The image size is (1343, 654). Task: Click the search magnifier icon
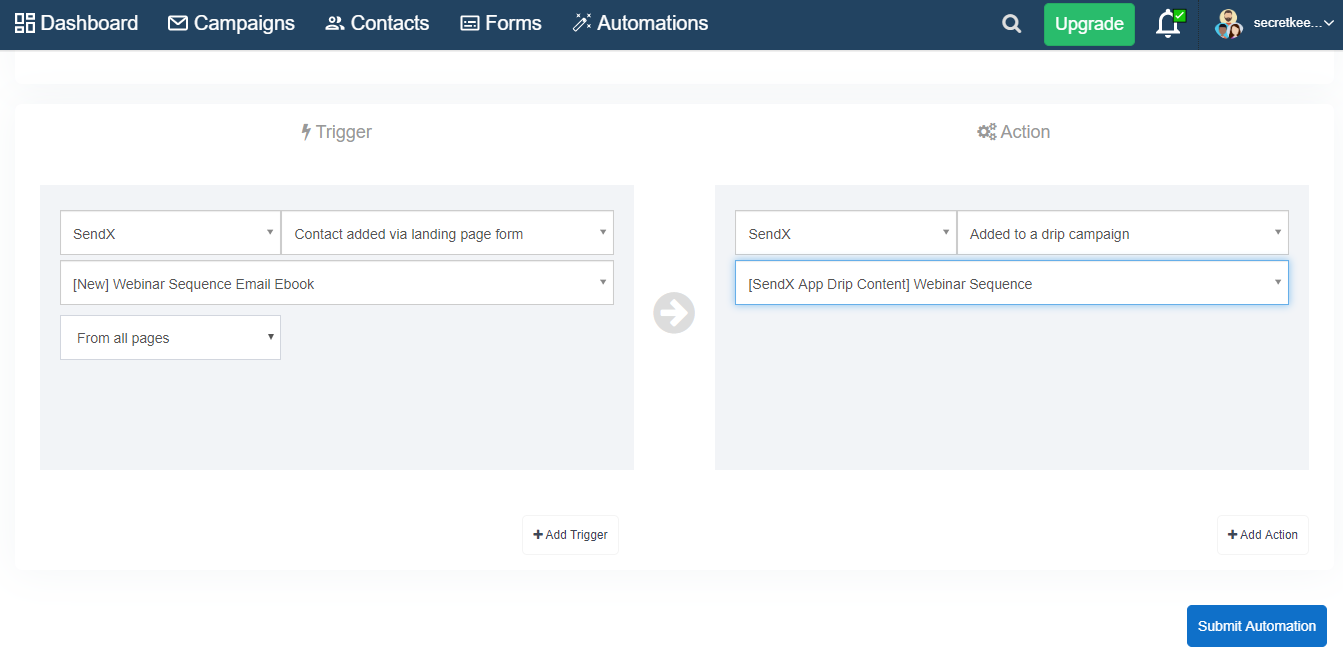[x=1012, y=24]
